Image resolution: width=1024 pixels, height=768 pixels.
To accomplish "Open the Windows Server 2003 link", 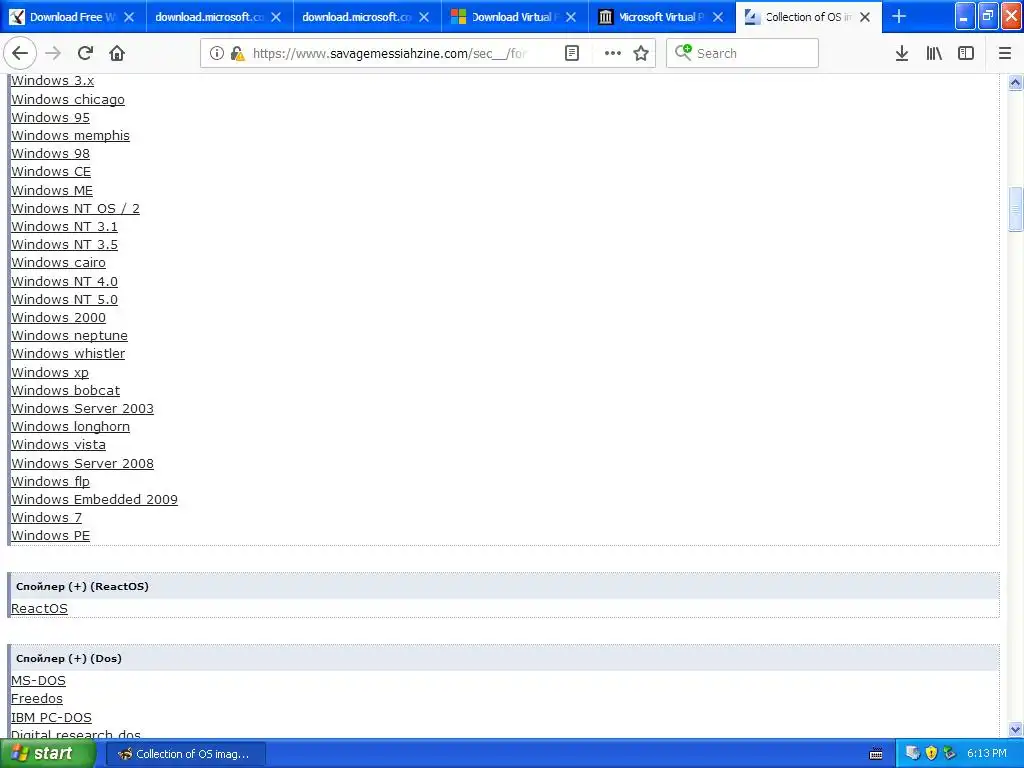I will (82, 408).
